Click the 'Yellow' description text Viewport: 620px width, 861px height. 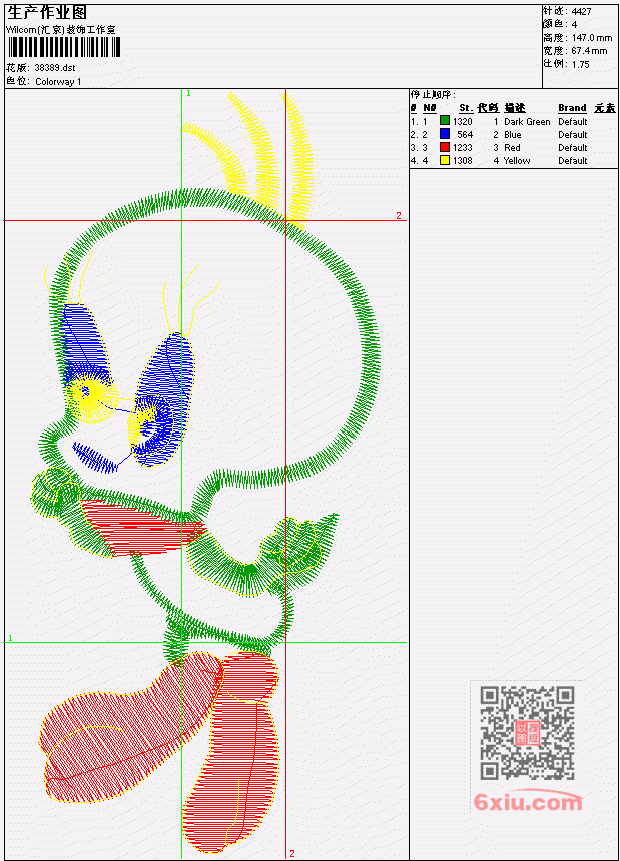coord(517,161)
